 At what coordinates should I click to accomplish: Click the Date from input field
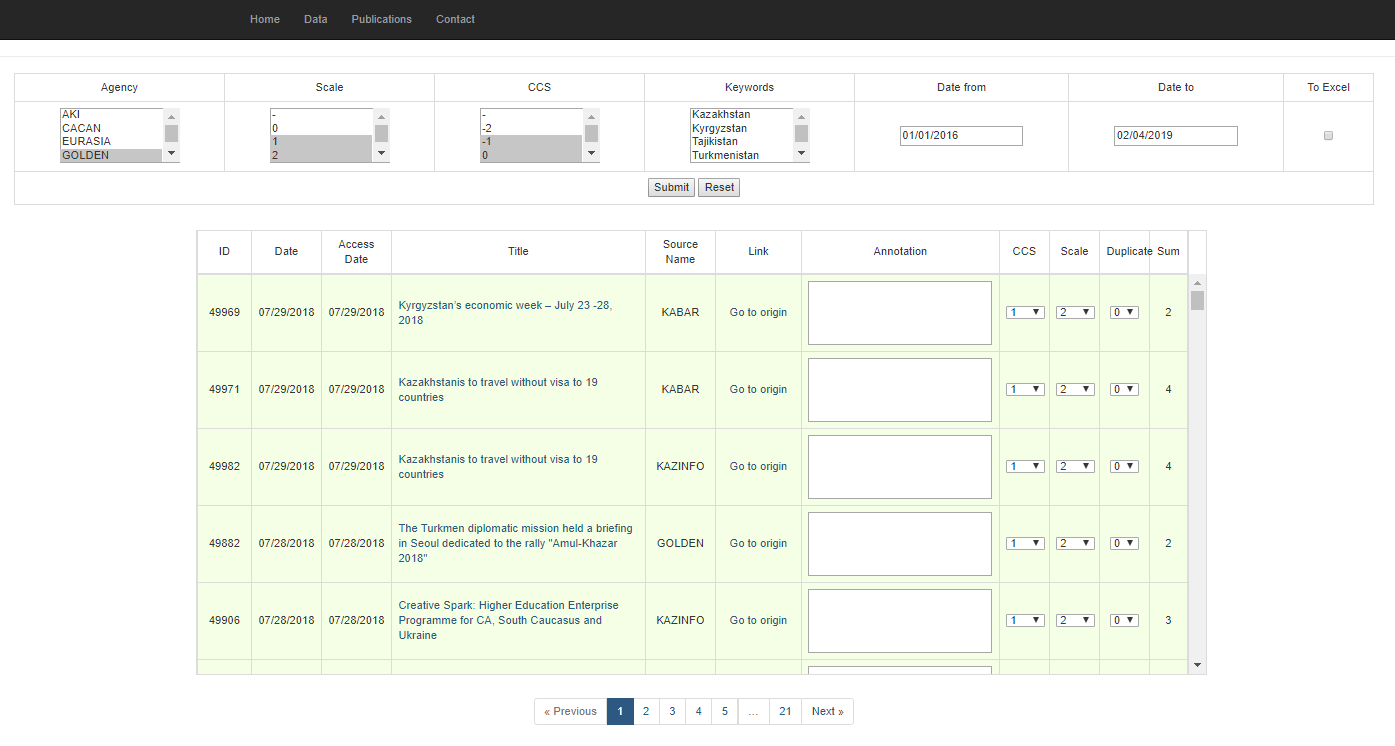coord(961,136)
